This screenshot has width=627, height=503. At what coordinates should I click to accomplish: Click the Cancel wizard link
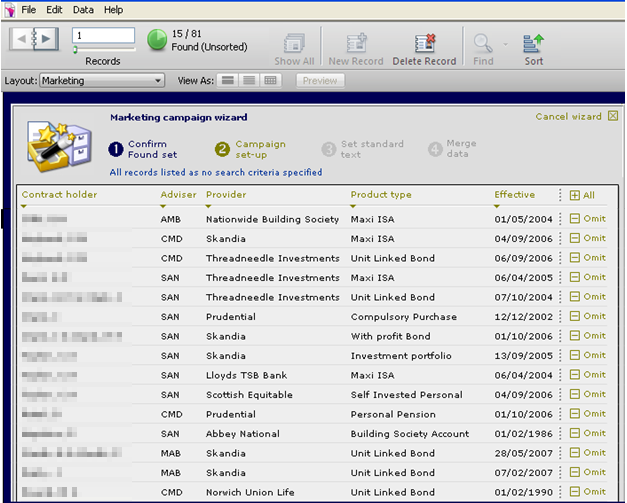pyautogui.click(x=568, y=116)
